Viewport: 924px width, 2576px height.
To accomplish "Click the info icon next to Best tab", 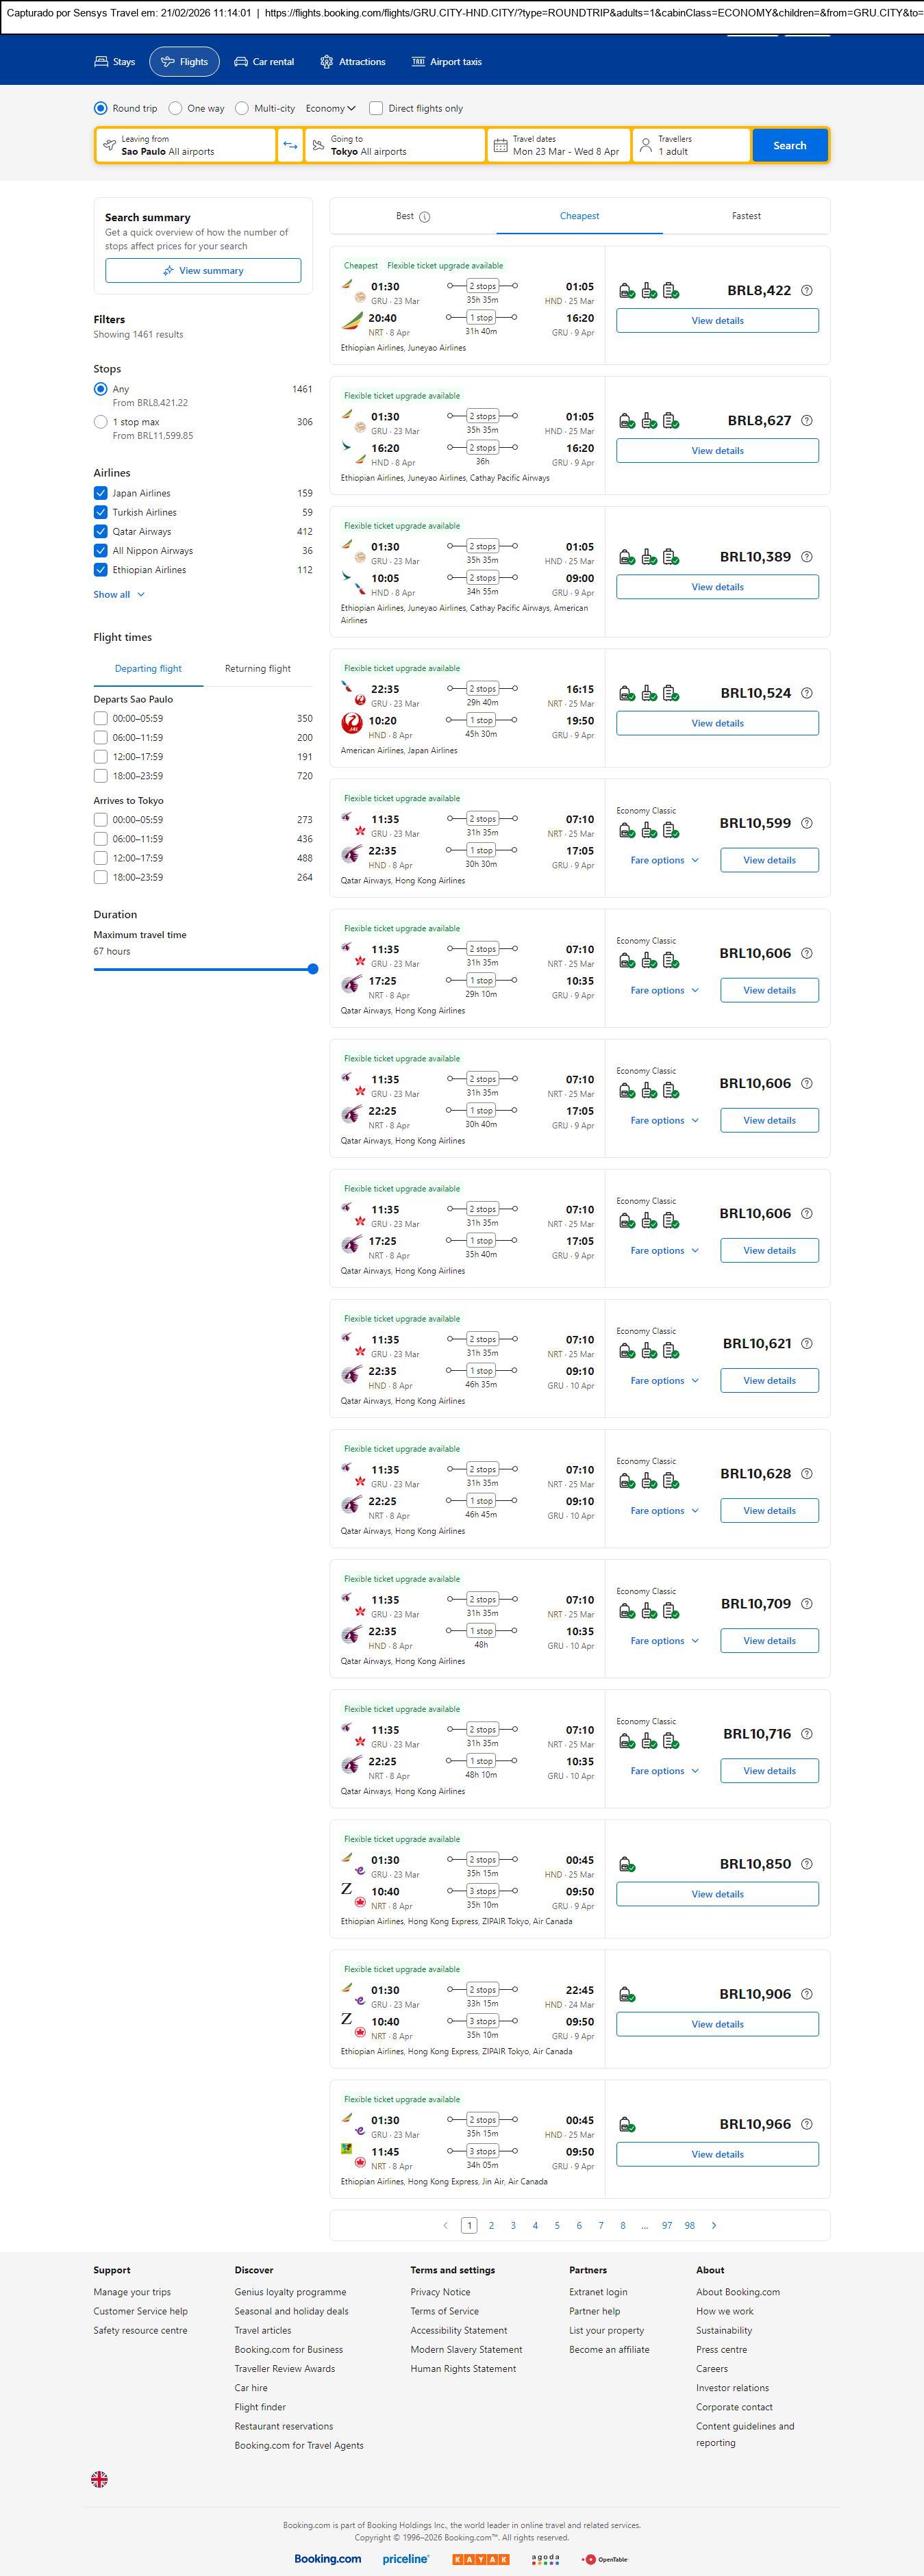I will tap(425, 217).
